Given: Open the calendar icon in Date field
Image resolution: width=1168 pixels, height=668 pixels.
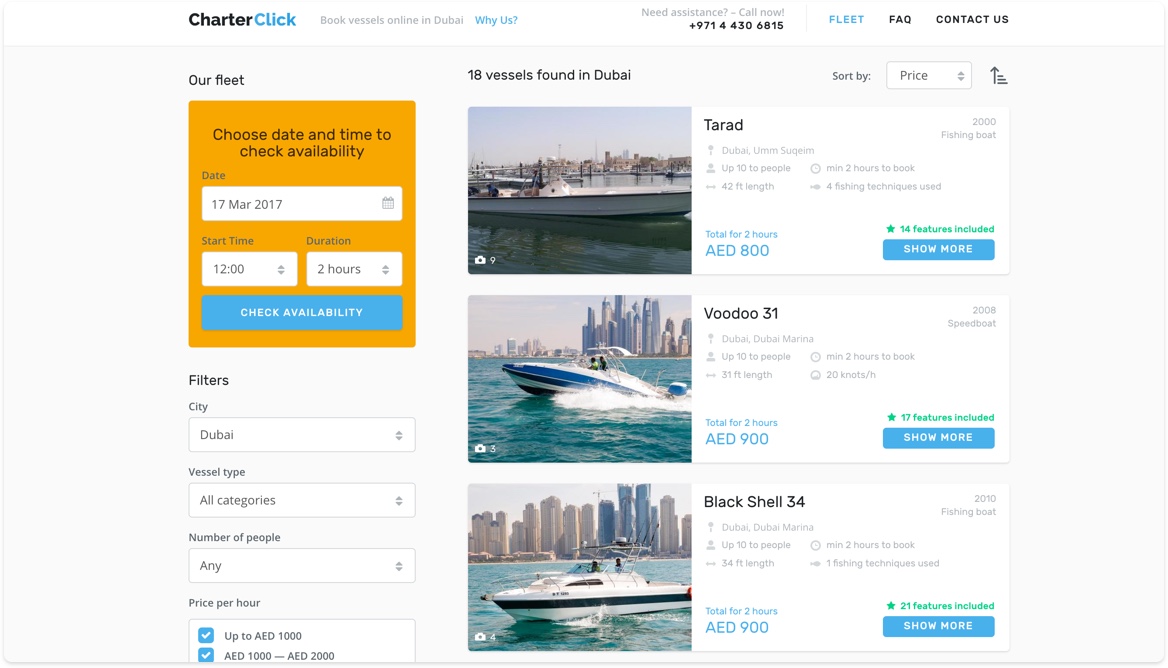Looking at the screenshot, I should (388, 203).
